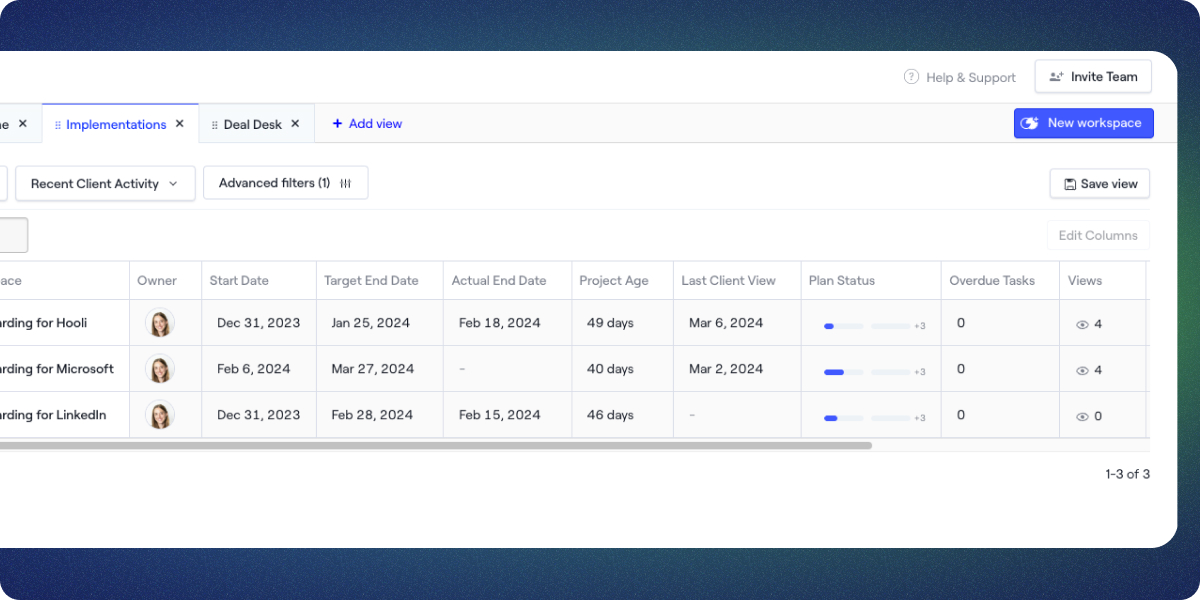1200x600 pixels.
Task: Click the Save view button
Action: [1100, 184]
